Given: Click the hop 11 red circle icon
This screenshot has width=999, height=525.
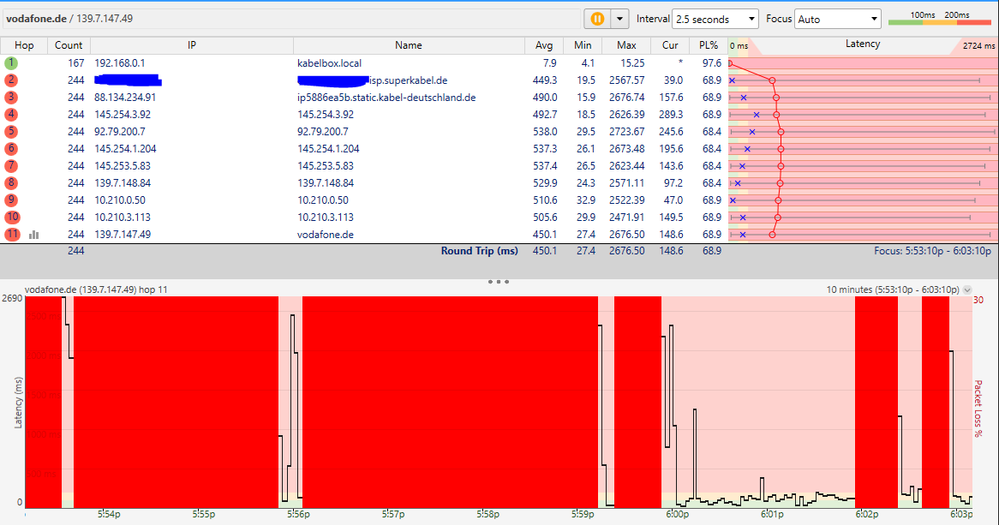Looking at the screenshot, I should (12, 234).
